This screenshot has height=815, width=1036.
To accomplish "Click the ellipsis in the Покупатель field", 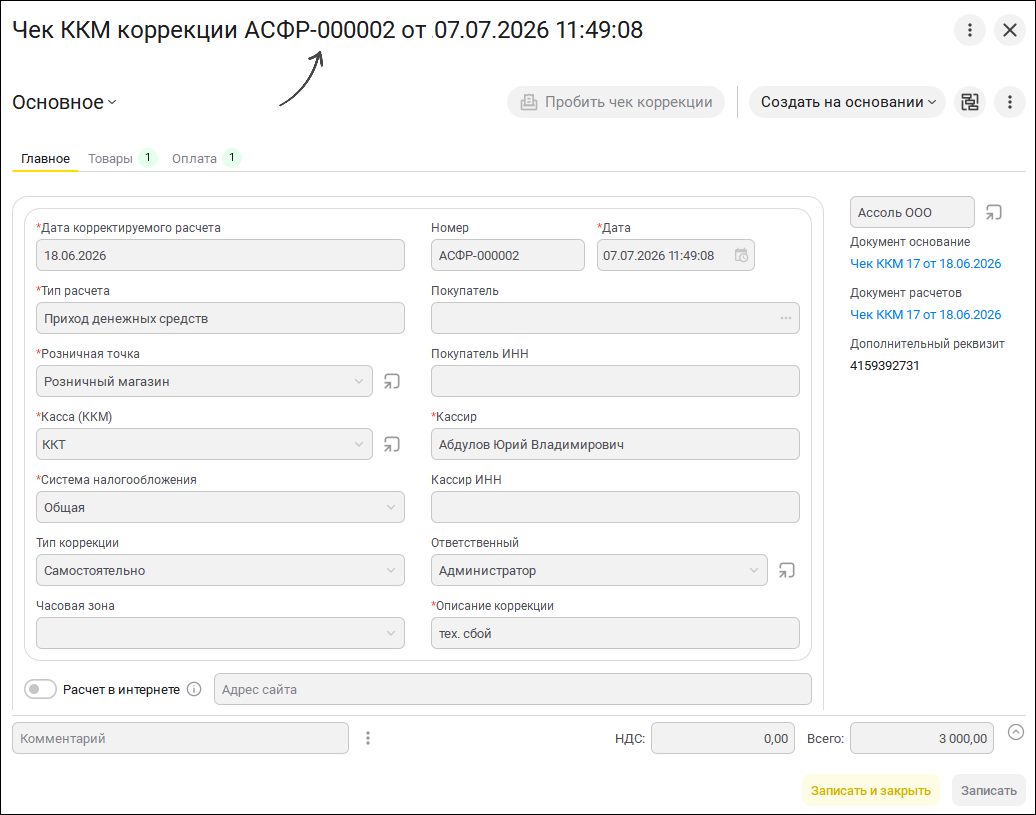I will [785, 318].
